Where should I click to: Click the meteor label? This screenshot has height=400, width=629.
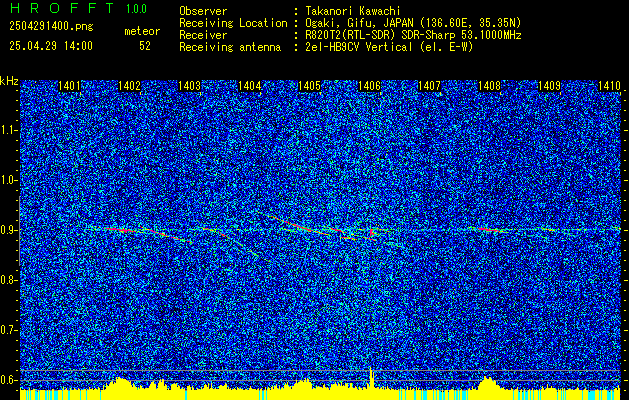coord(142,31)
